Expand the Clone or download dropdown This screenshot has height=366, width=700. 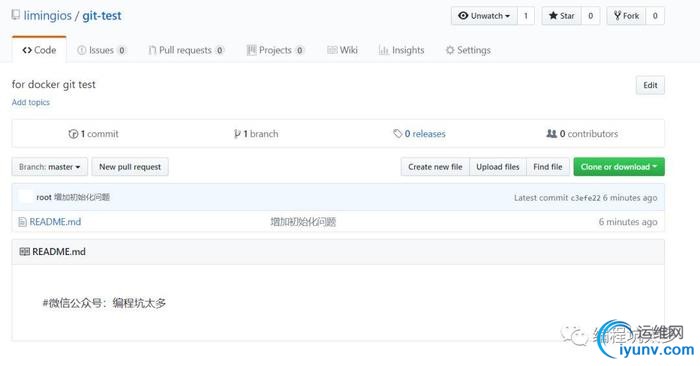pos(619,166)
